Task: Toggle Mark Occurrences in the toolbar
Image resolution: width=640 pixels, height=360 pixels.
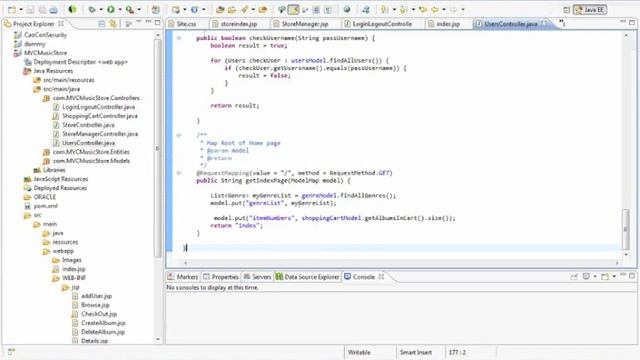Action: [x=293, y=9]
